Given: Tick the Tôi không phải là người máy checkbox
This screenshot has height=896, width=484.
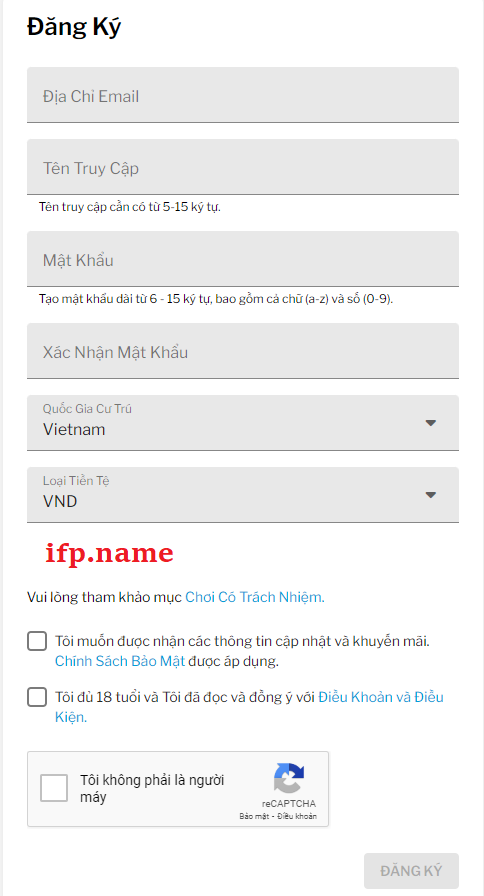Looking at the screenshot, I should 54,789.
